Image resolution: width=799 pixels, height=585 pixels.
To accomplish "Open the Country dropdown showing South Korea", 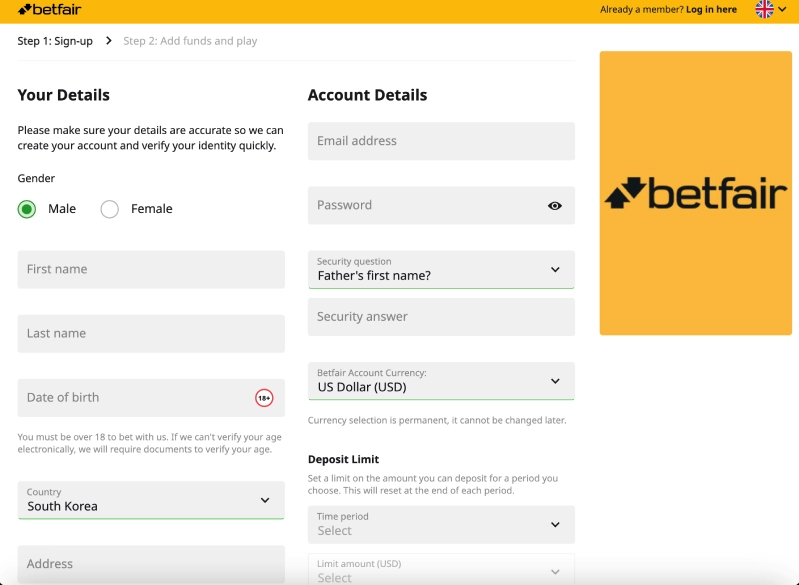I will point(151,500).
